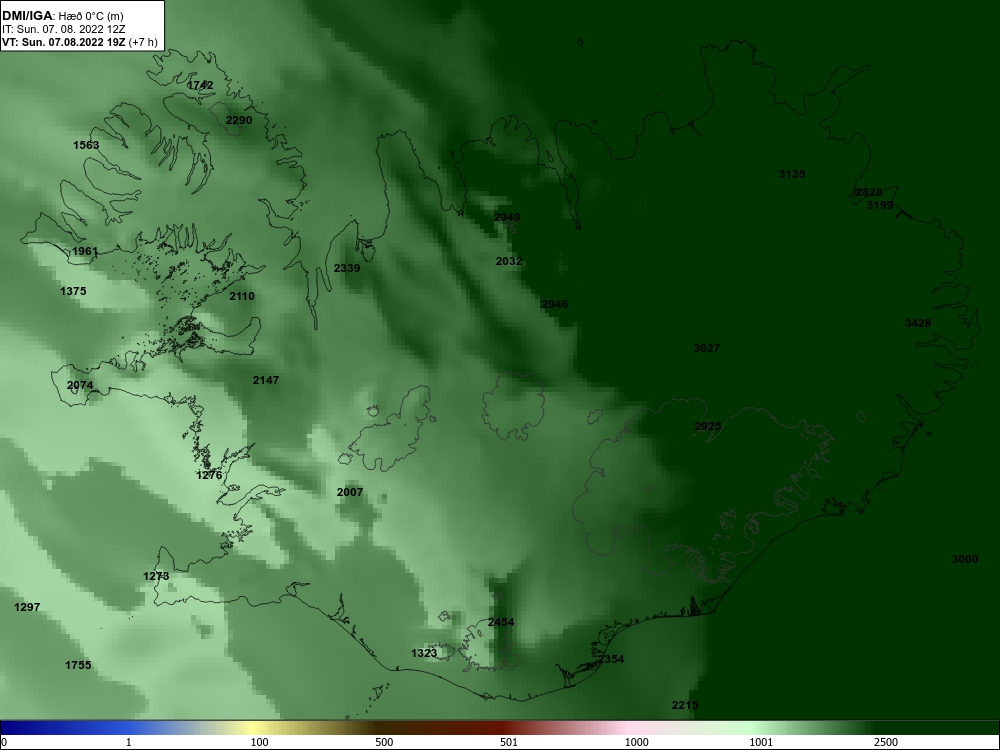Select the 501 label on the color scale
The height and width of the screenshot is (750, 1000).
(x=509, y=742)
